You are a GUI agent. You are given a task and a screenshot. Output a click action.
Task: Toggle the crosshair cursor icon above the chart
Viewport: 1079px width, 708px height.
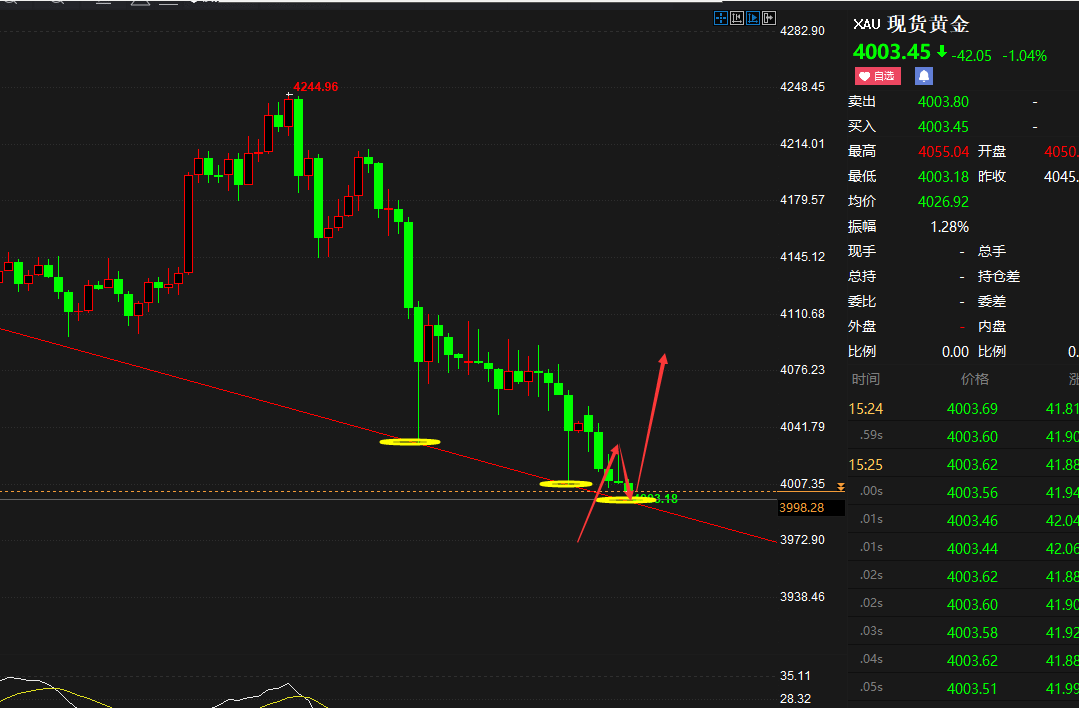pyautogui.click(x=720, y=18)
